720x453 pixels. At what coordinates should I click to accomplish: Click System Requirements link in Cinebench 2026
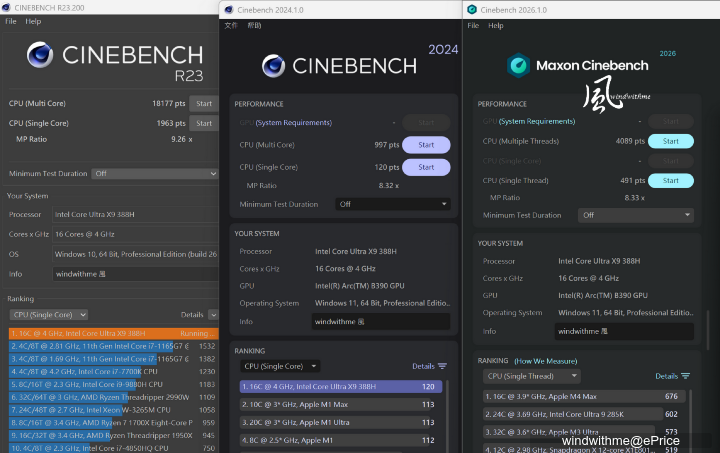click(537, 121)
